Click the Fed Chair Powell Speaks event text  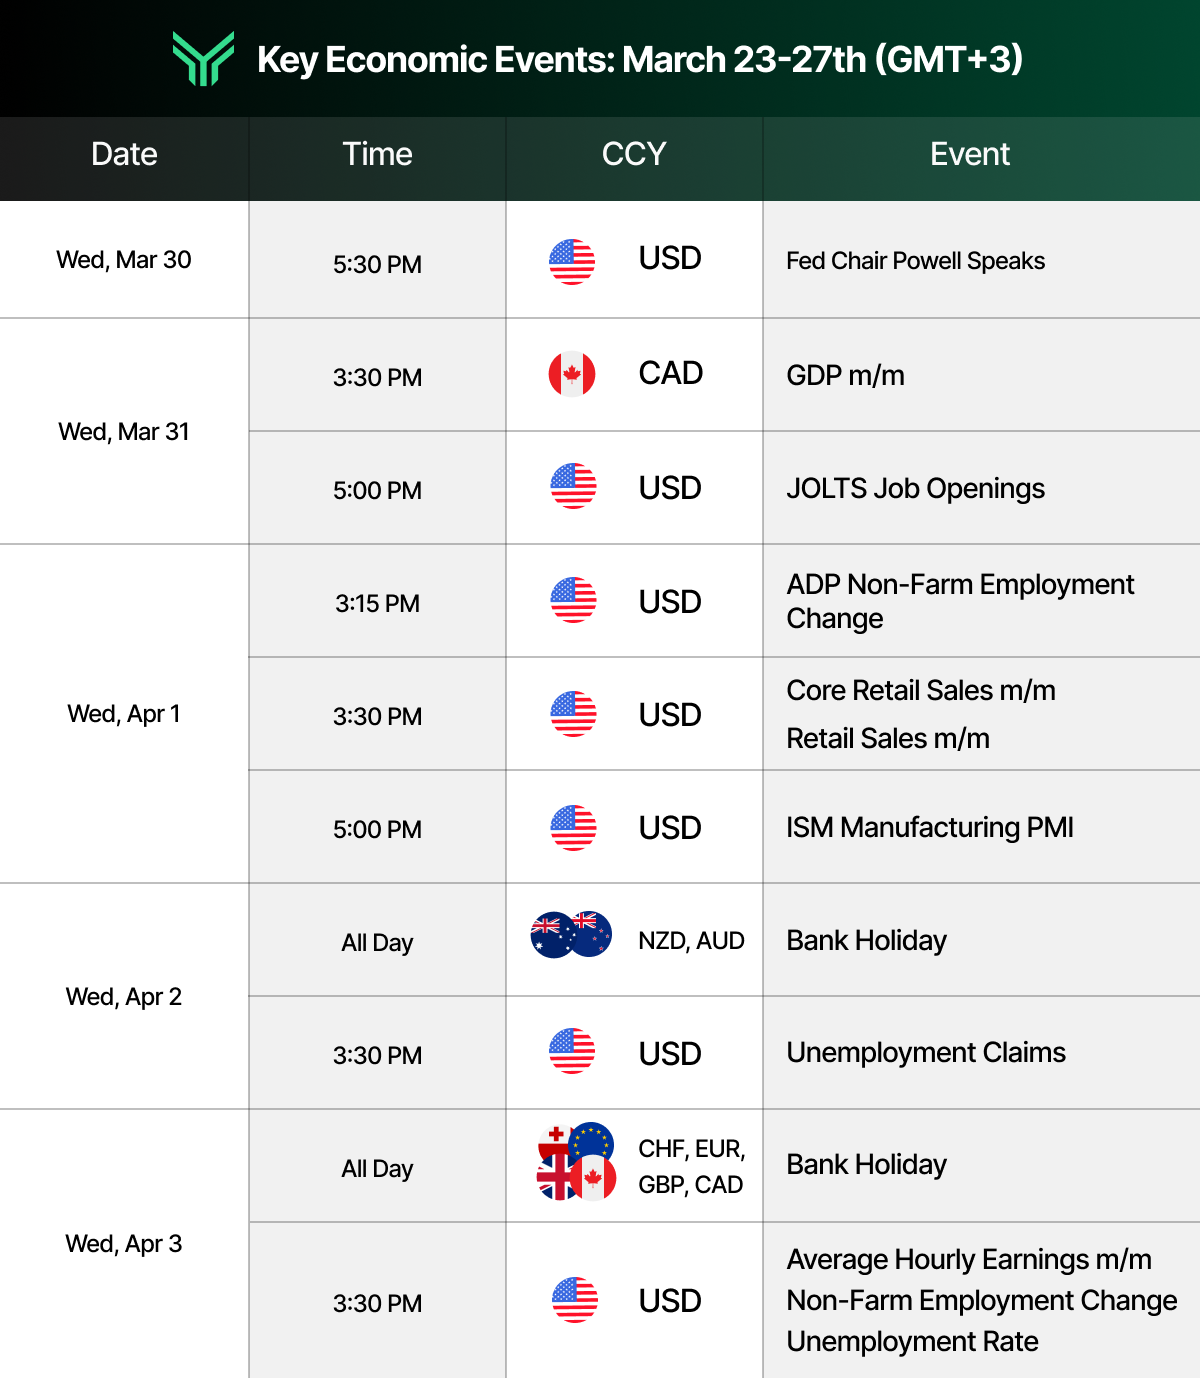915,261
